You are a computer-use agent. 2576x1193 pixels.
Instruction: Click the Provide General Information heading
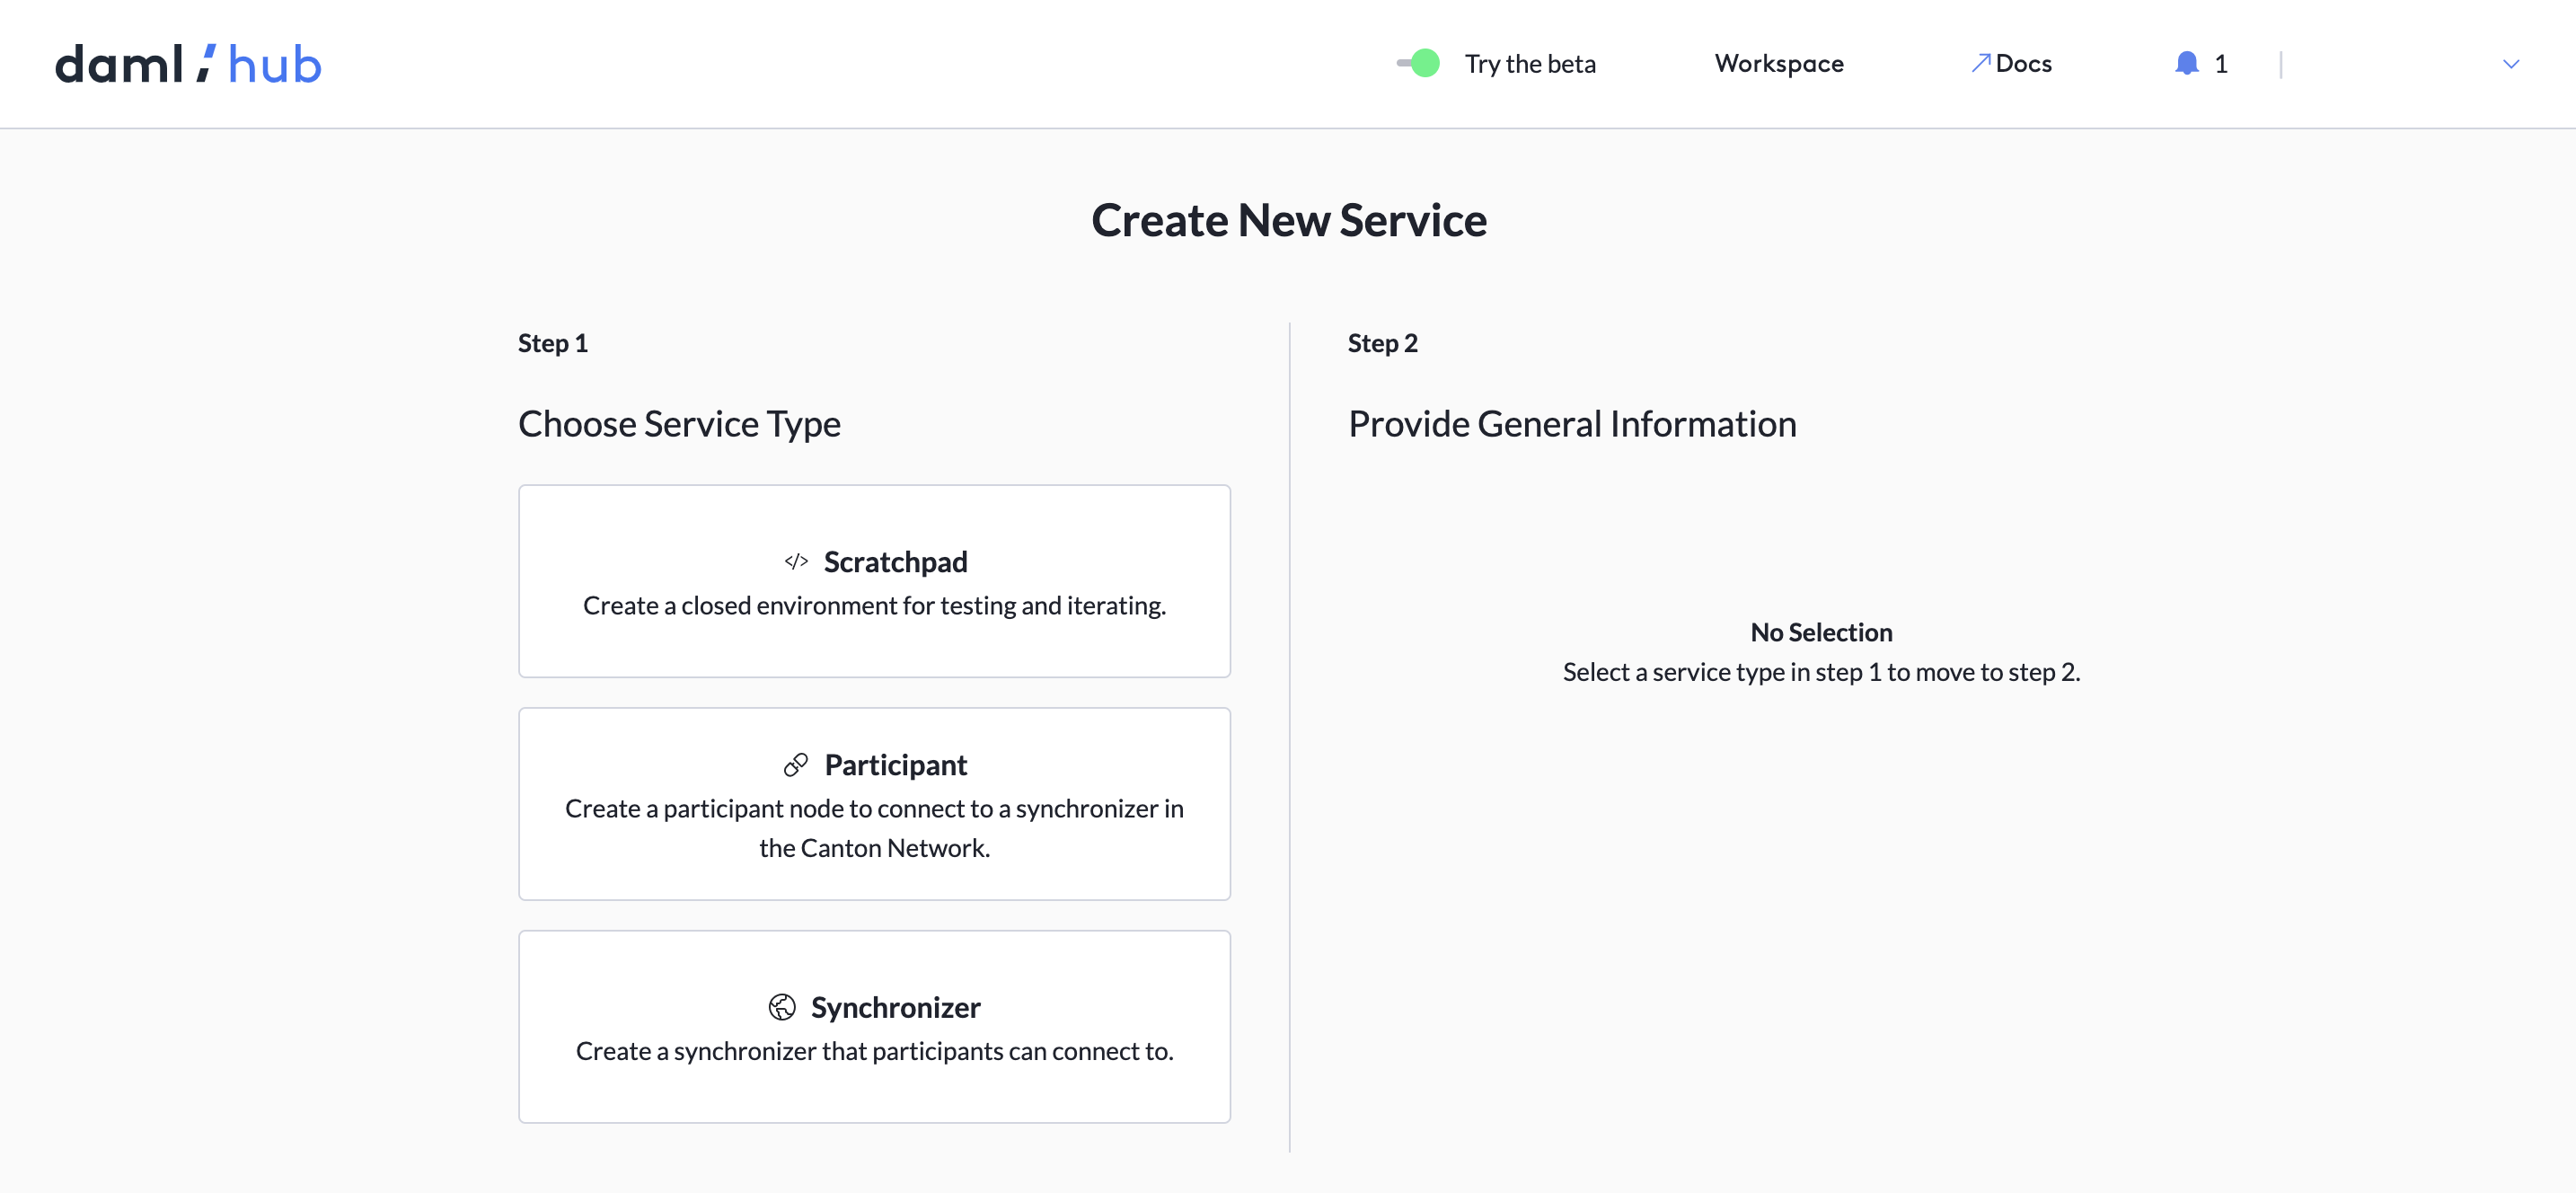pos(1572,423)
